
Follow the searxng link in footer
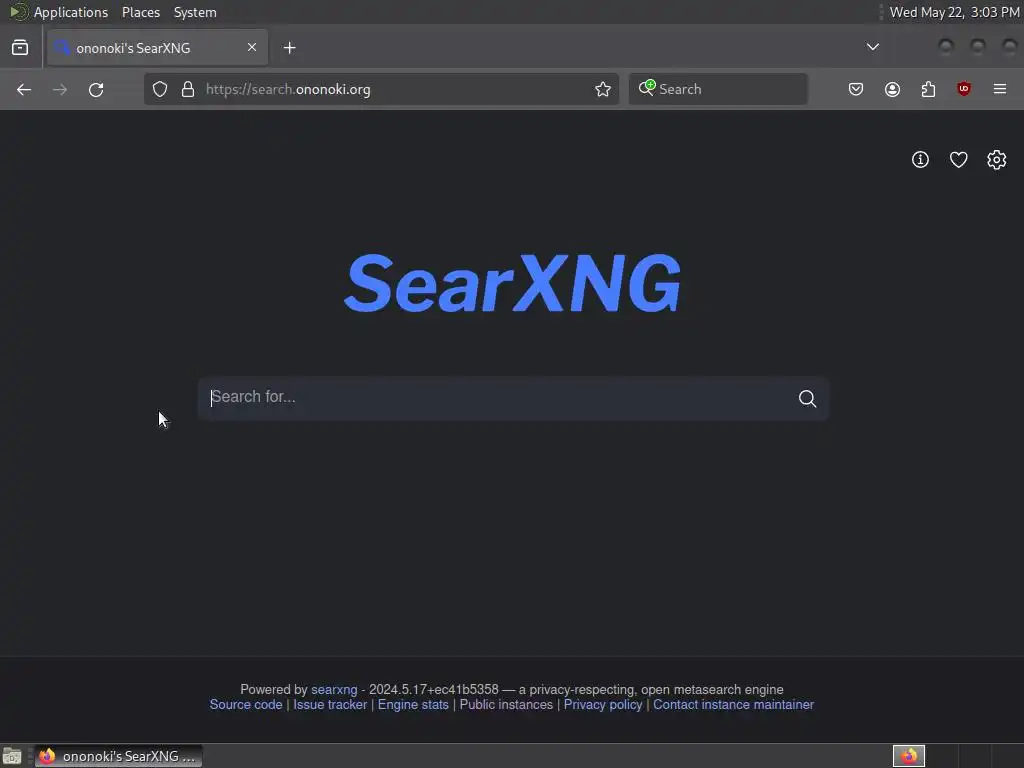334,690
